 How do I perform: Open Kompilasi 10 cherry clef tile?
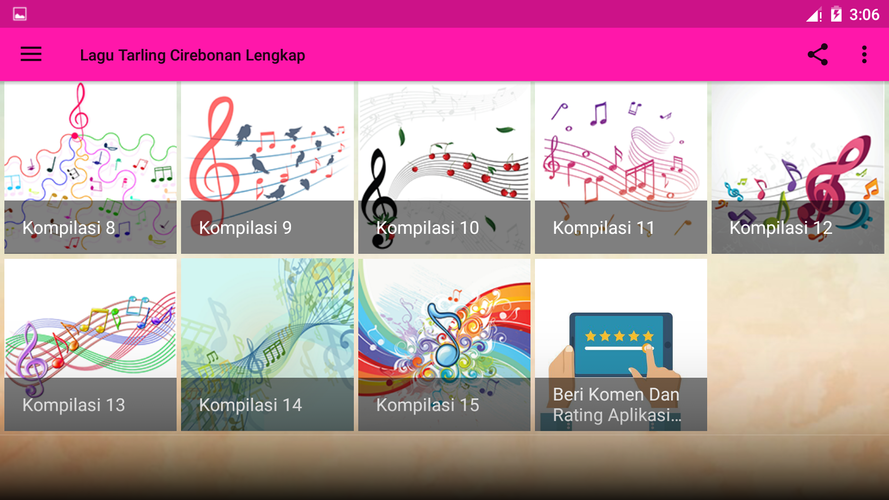(x=444, y=168)
